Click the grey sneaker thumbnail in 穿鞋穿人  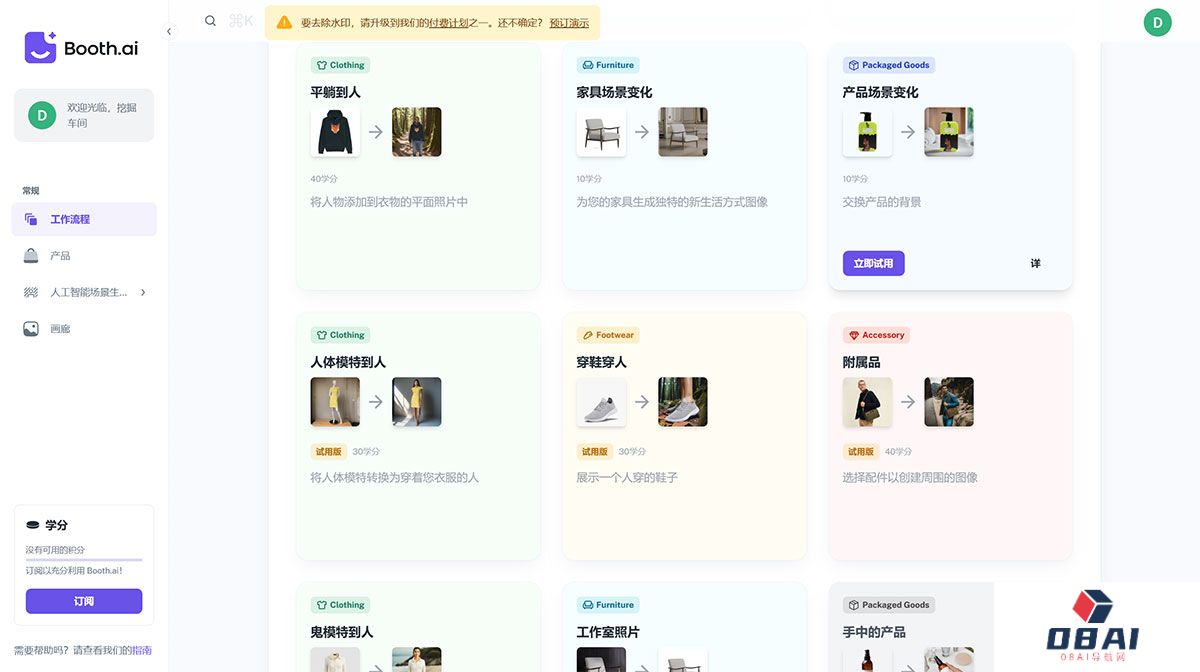pyautogui.click(x=601, y=402)
